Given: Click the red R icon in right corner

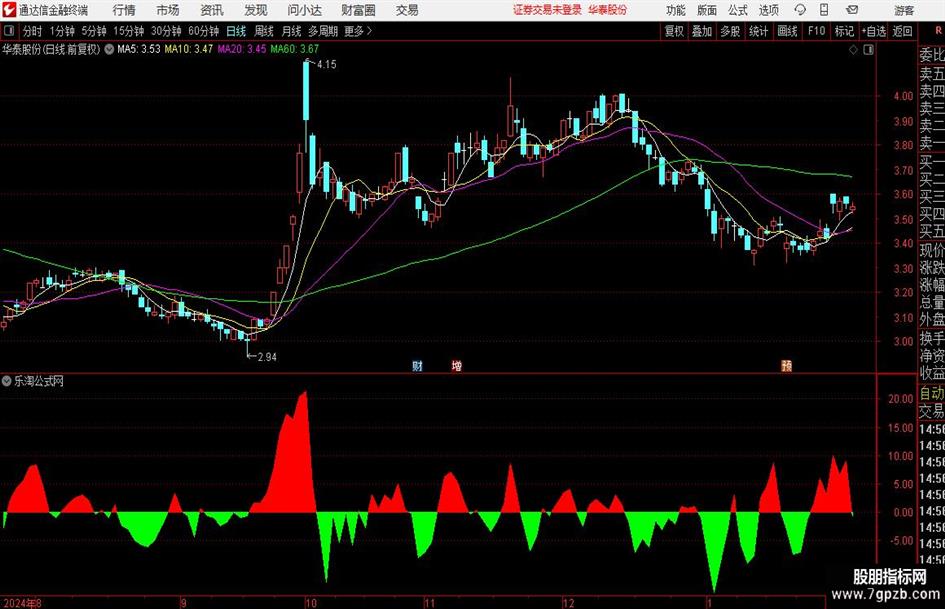Looking at the screenshot, I should click(x=938, y=31).
